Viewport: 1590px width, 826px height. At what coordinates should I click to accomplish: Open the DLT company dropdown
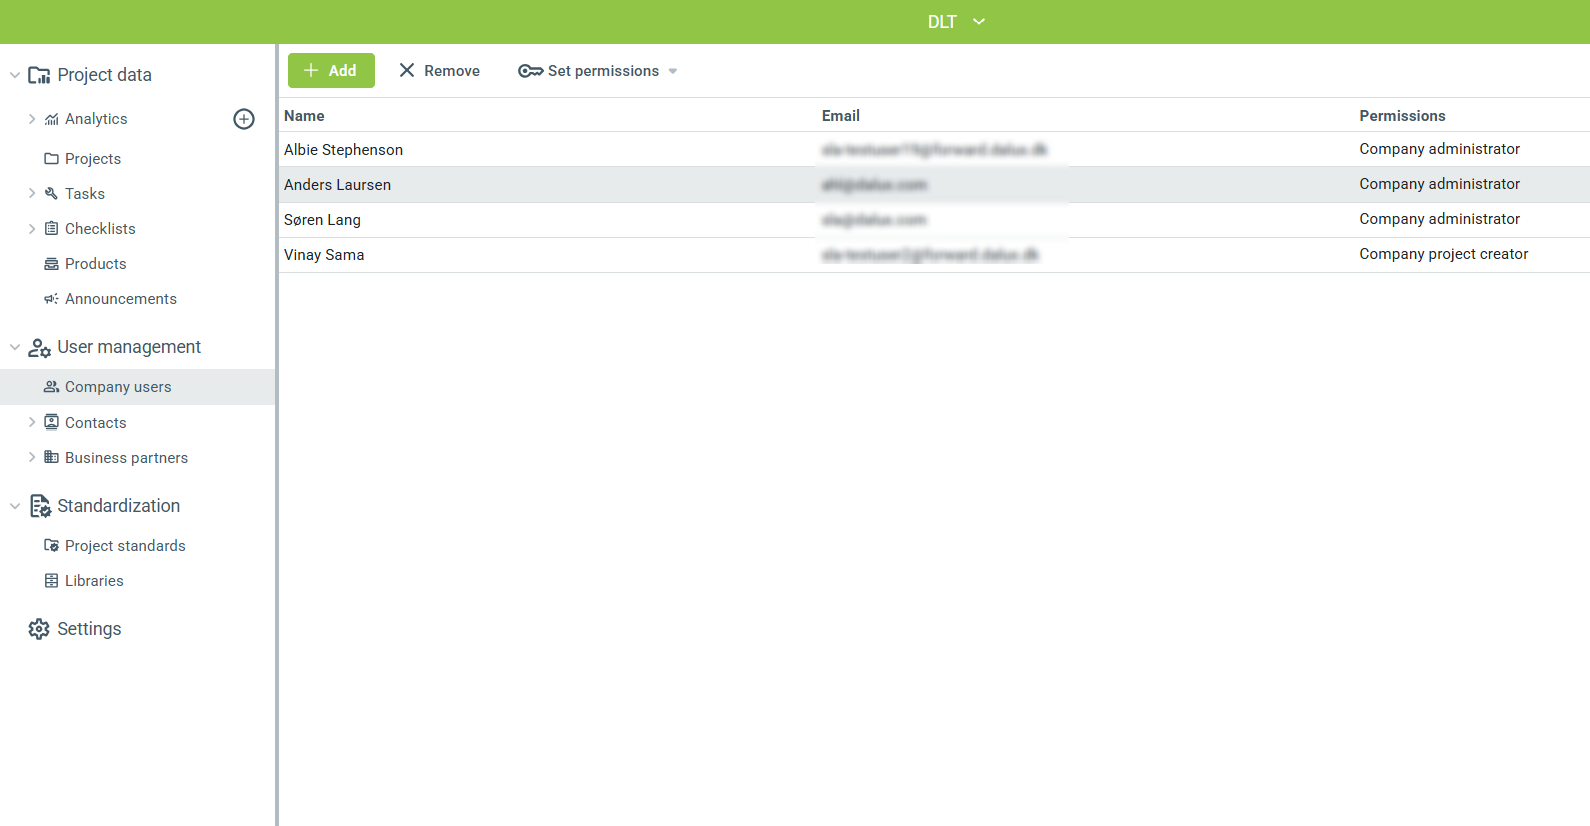point(955,22)
